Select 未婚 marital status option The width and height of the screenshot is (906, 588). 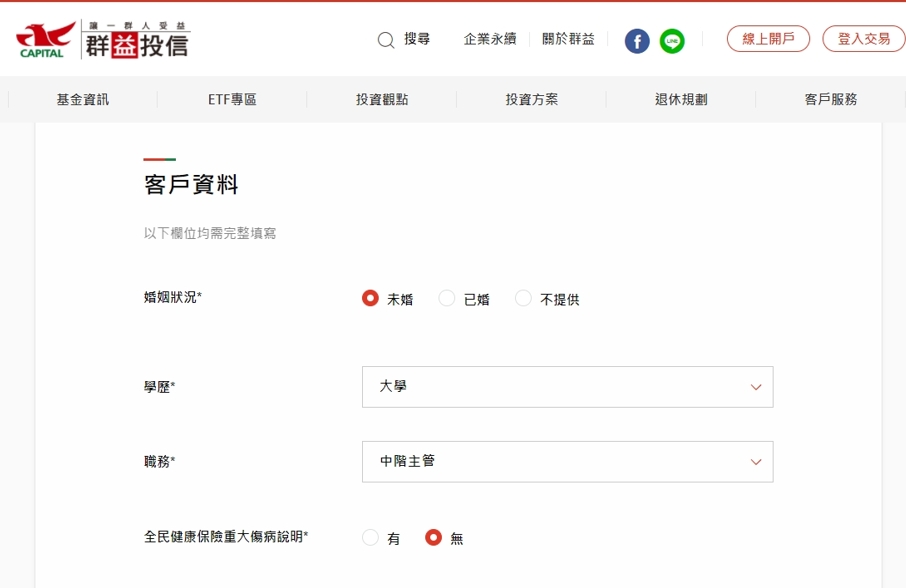(371, 298)
